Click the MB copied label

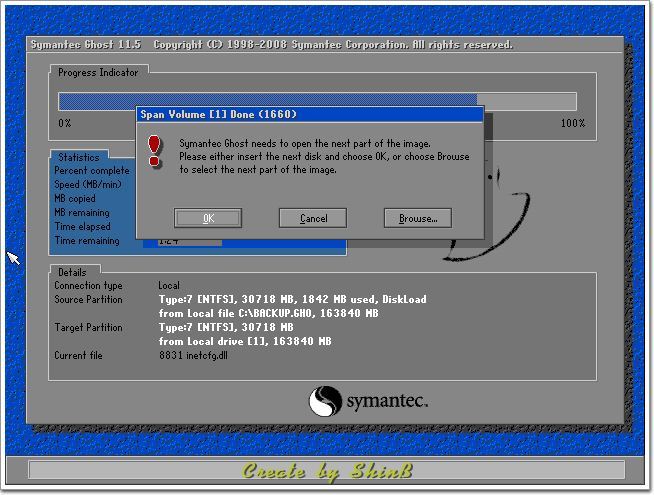pyautogui.click(x=75, y=199)
